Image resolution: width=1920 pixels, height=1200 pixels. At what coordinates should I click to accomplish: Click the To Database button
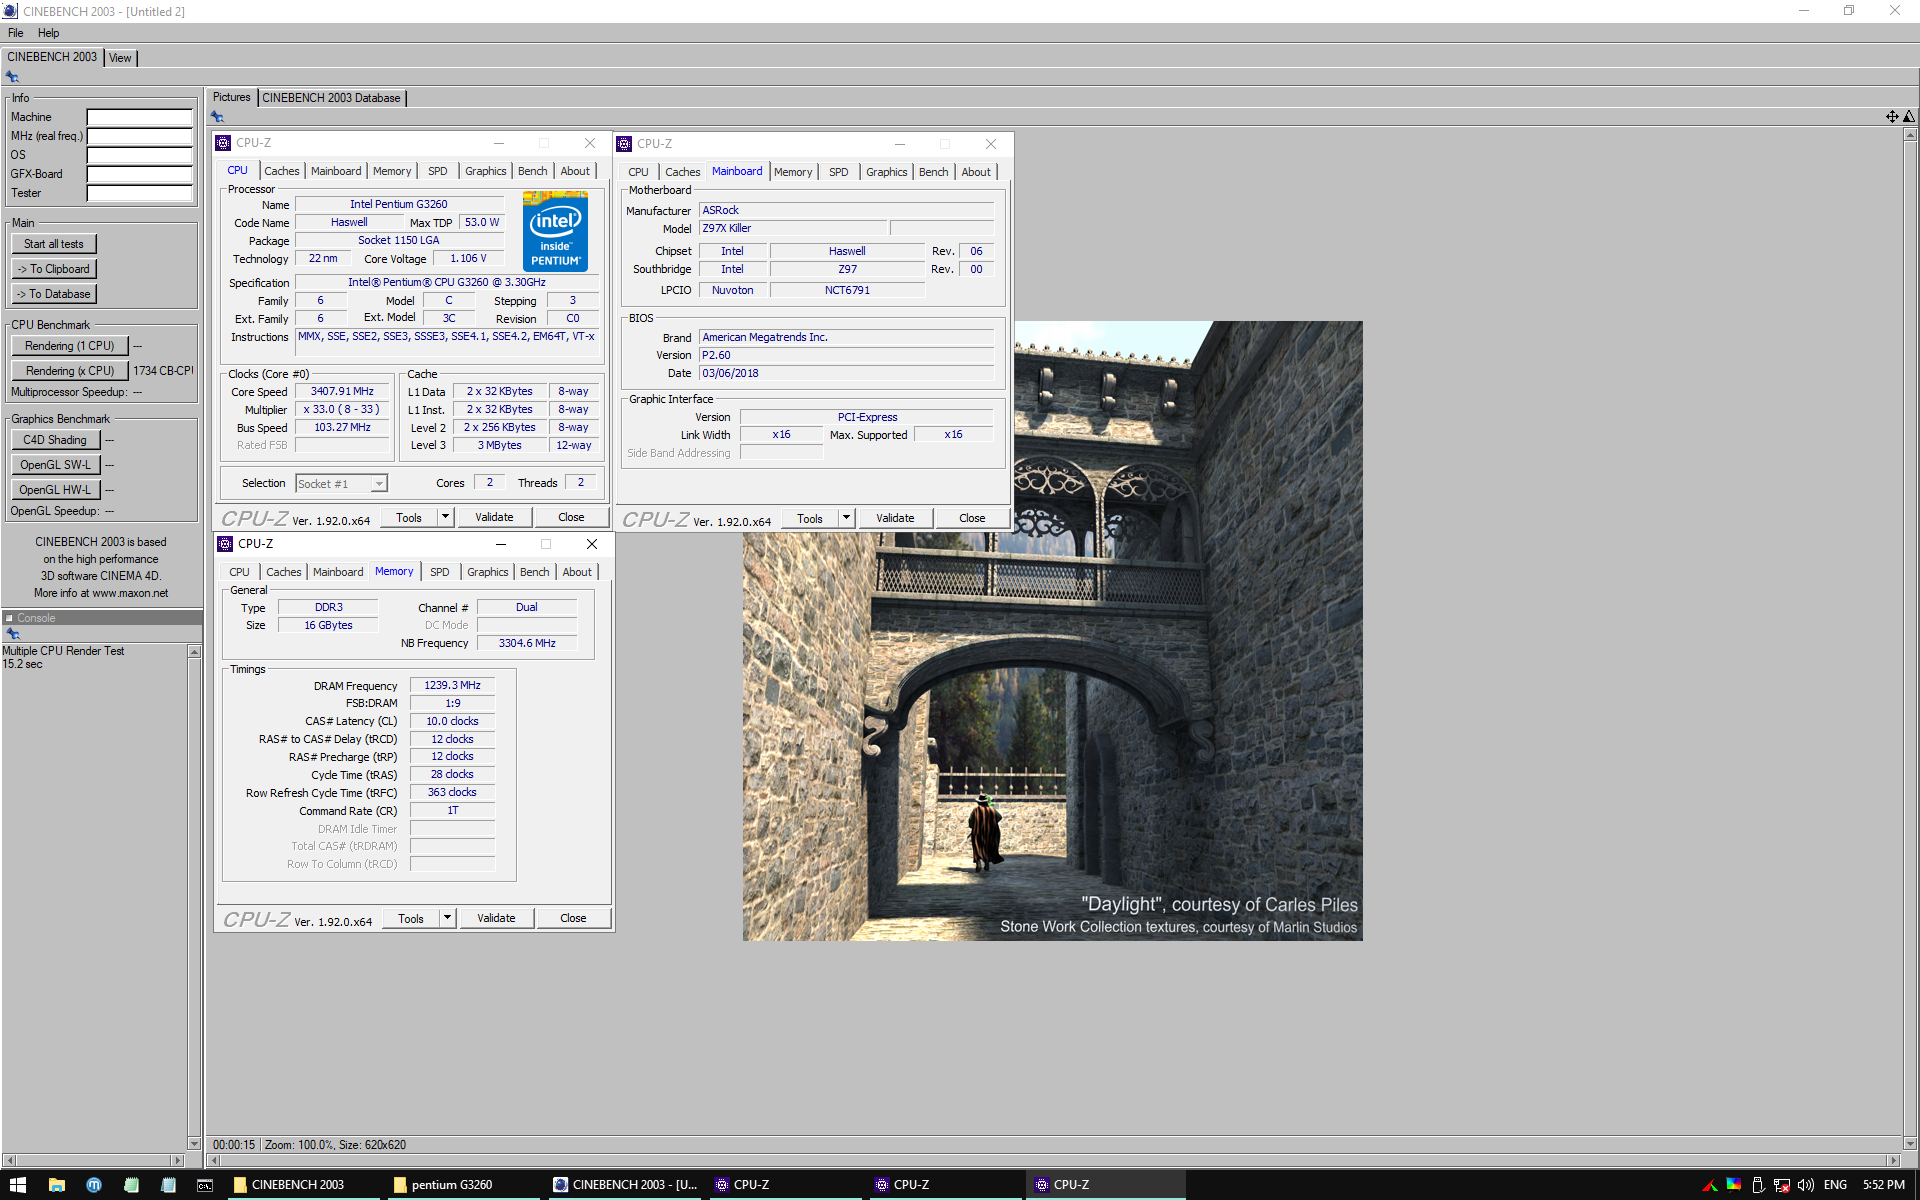pyautogui.click(x=54, y=294)
